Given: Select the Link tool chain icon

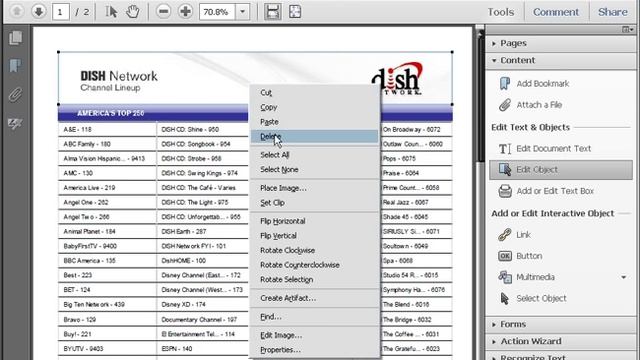Looking at the screenshot, I should coord(505,235).
